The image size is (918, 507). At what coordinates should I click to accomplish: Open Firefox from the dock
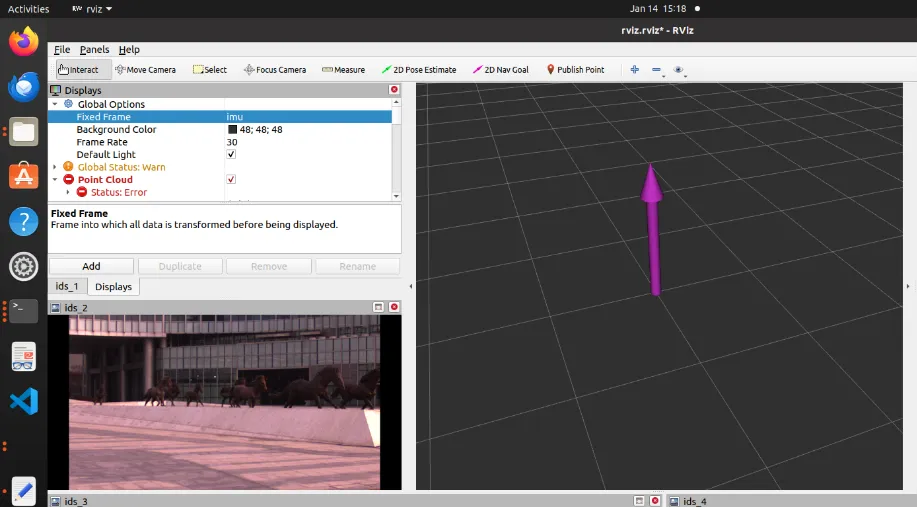coord(23,42)
